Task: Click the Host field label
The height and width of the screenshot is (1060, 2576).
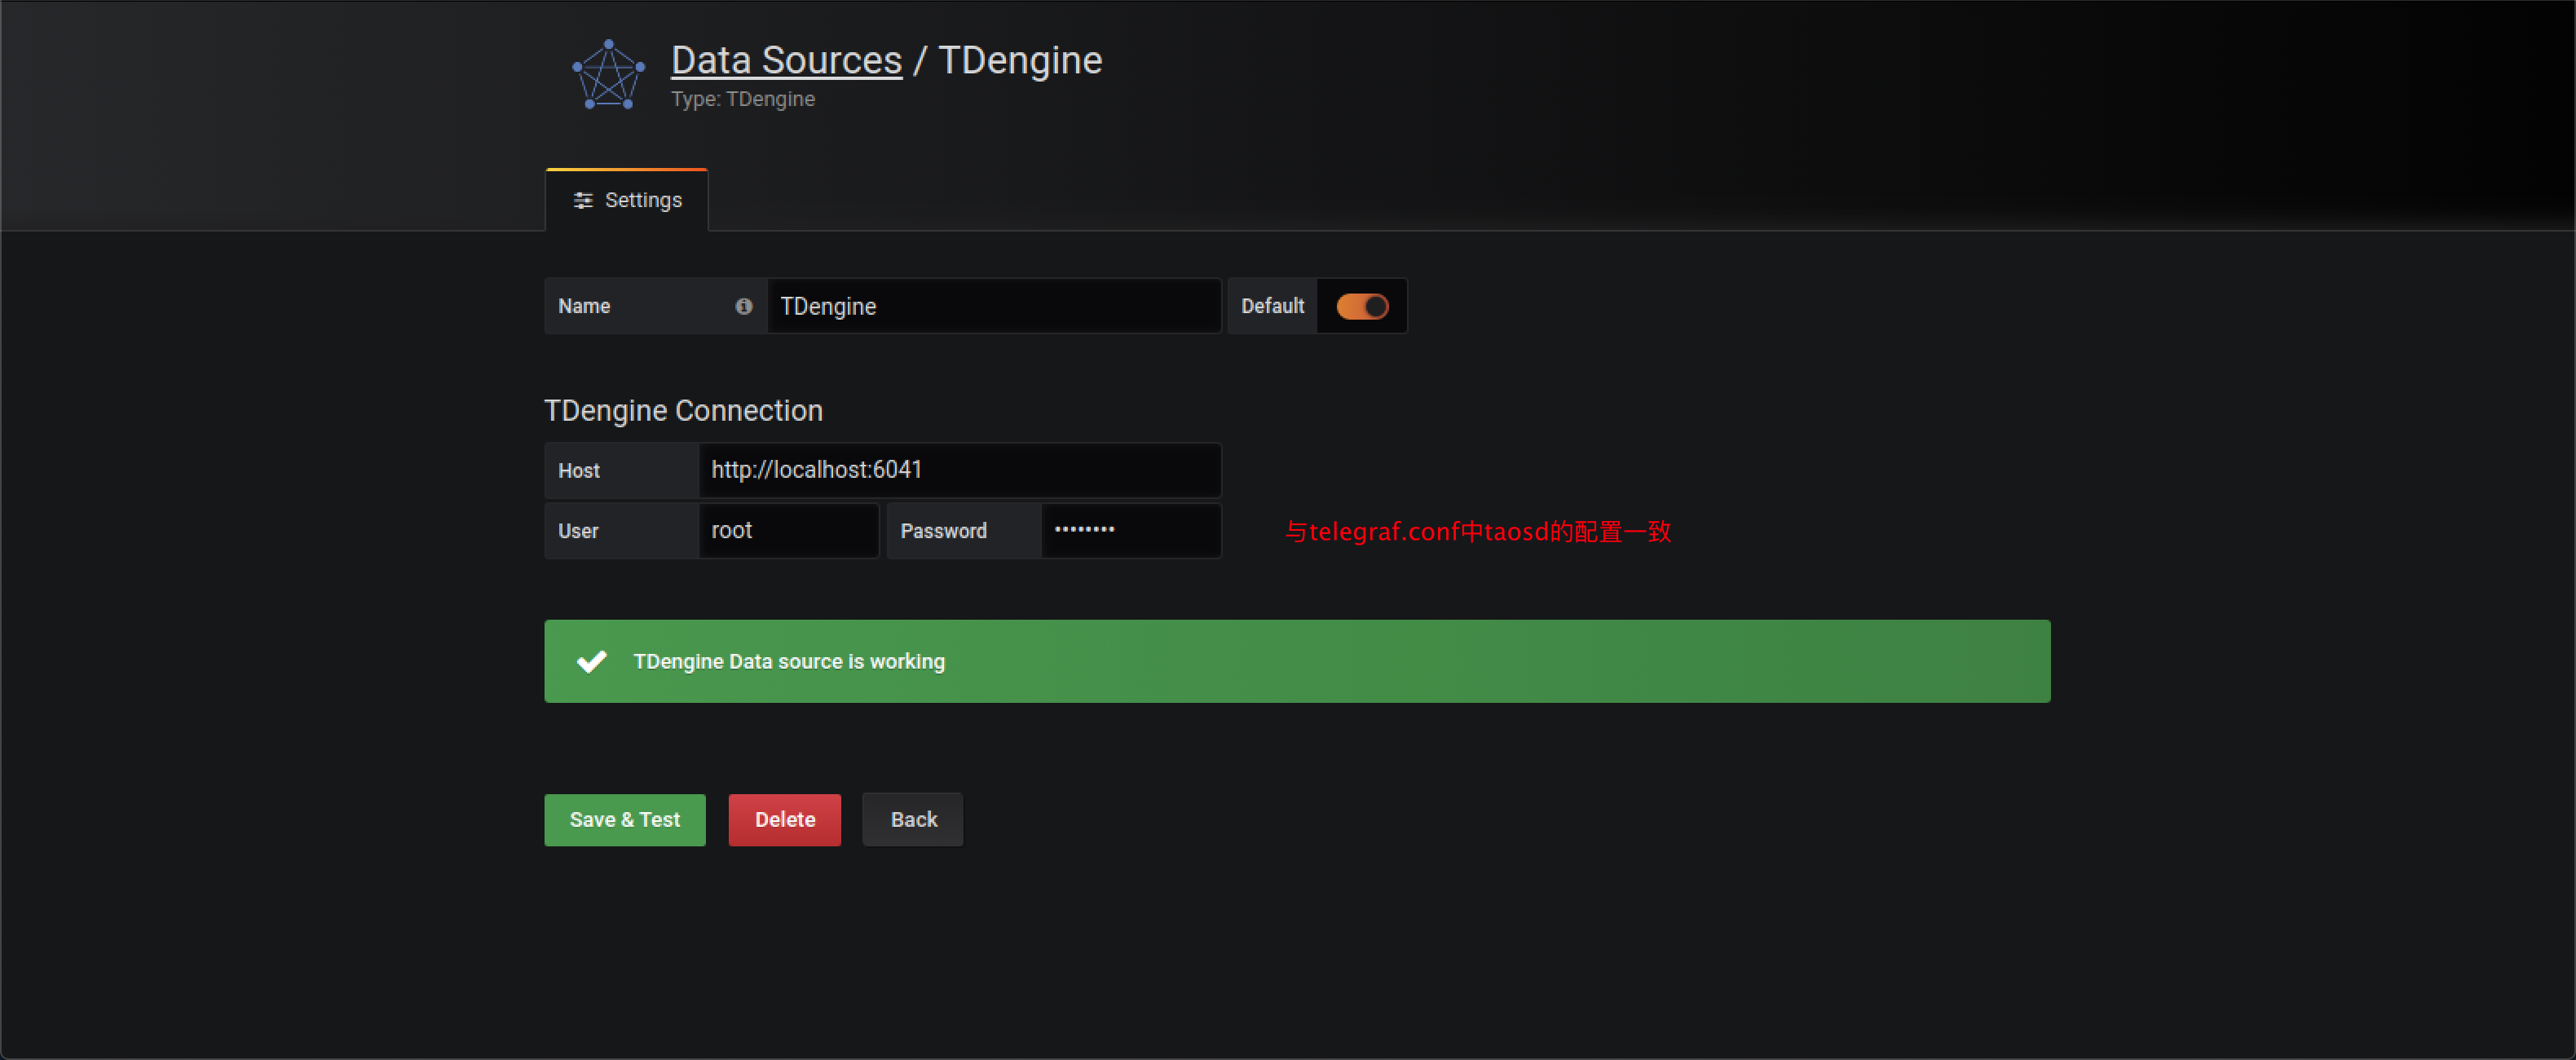Action: click(579, 471)
